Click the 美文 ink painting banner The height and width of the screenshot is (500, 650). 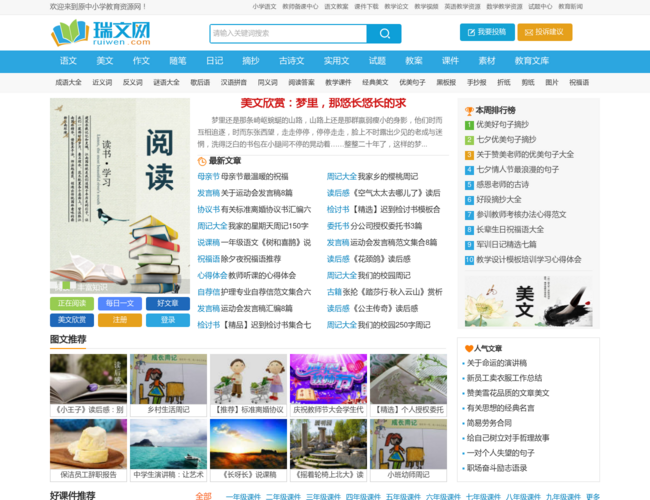coord(529,301)
